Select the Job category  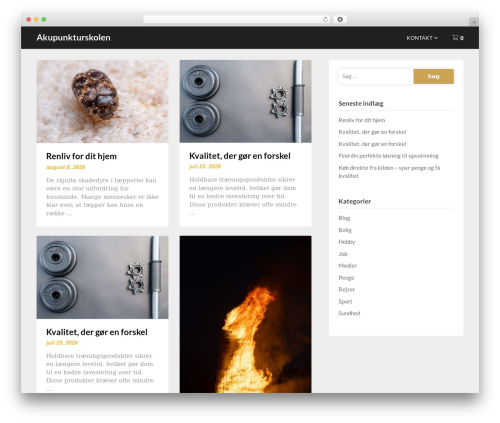(343, 254)
